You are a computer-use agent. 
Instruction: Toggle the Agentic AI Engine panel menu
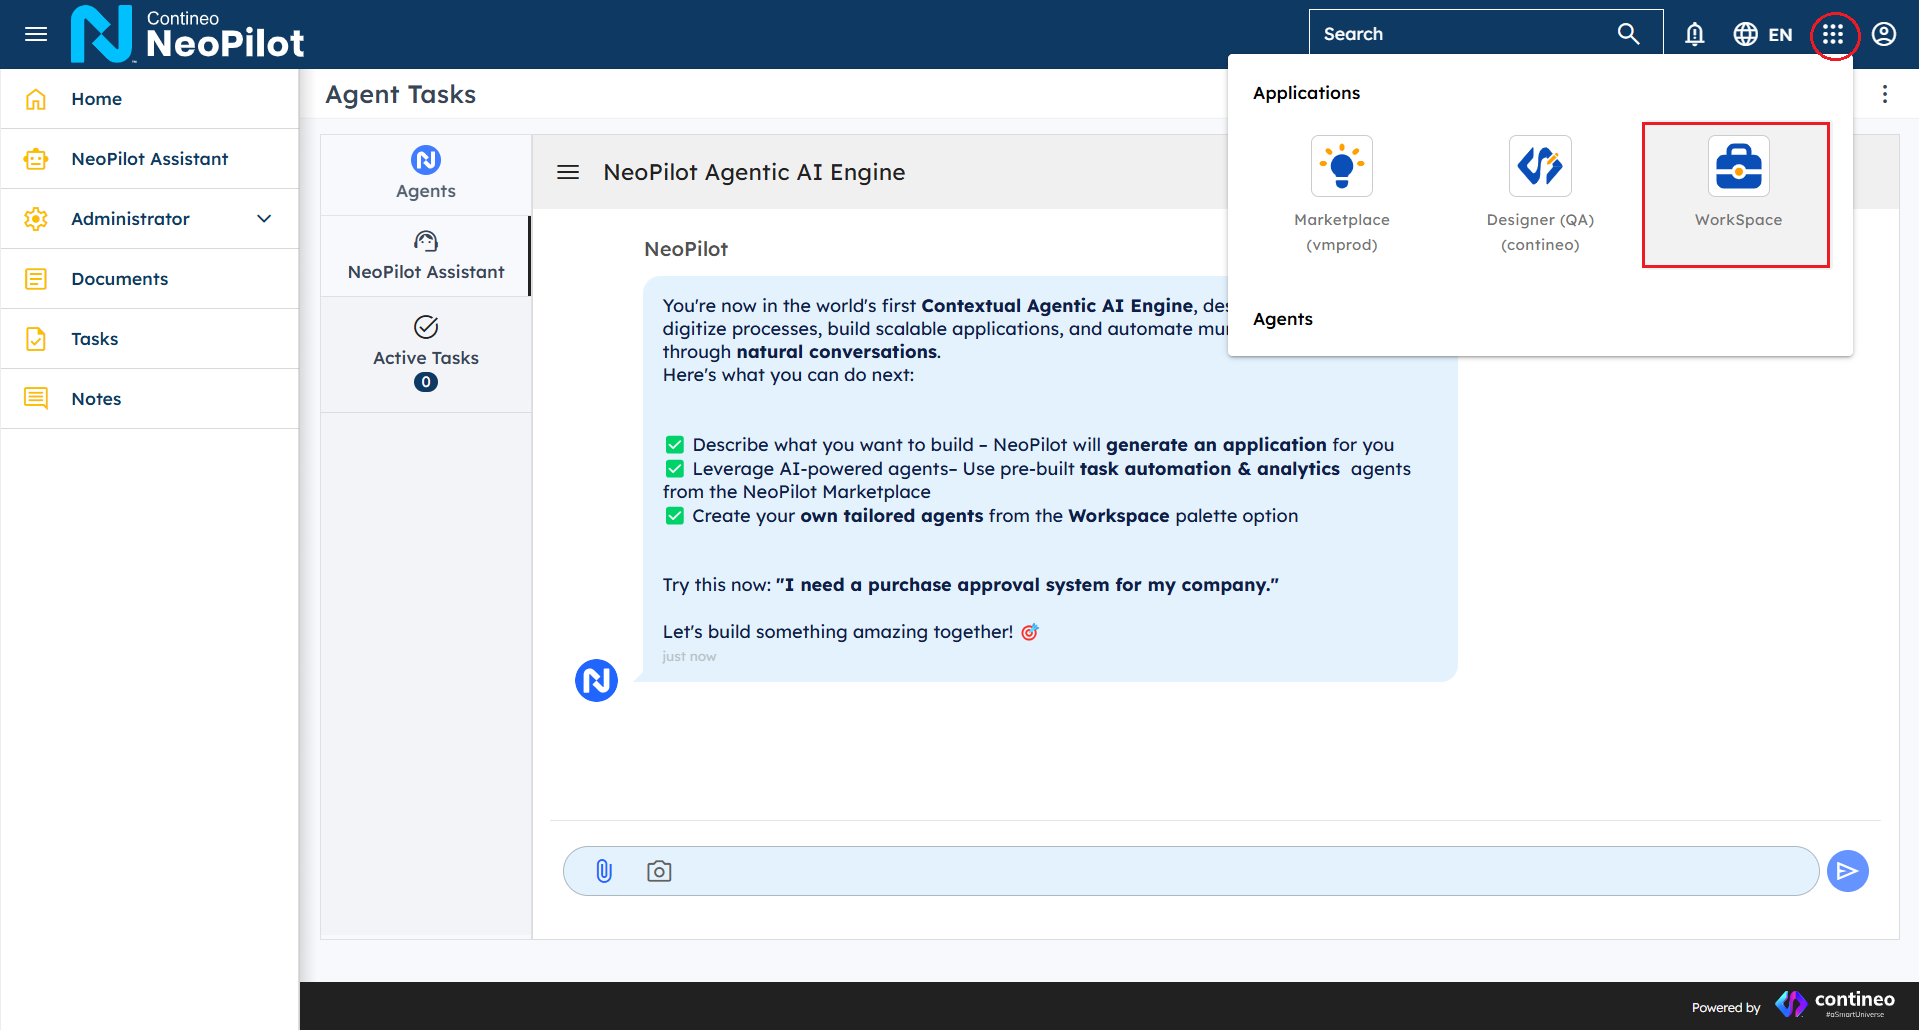tap(568, 172)
